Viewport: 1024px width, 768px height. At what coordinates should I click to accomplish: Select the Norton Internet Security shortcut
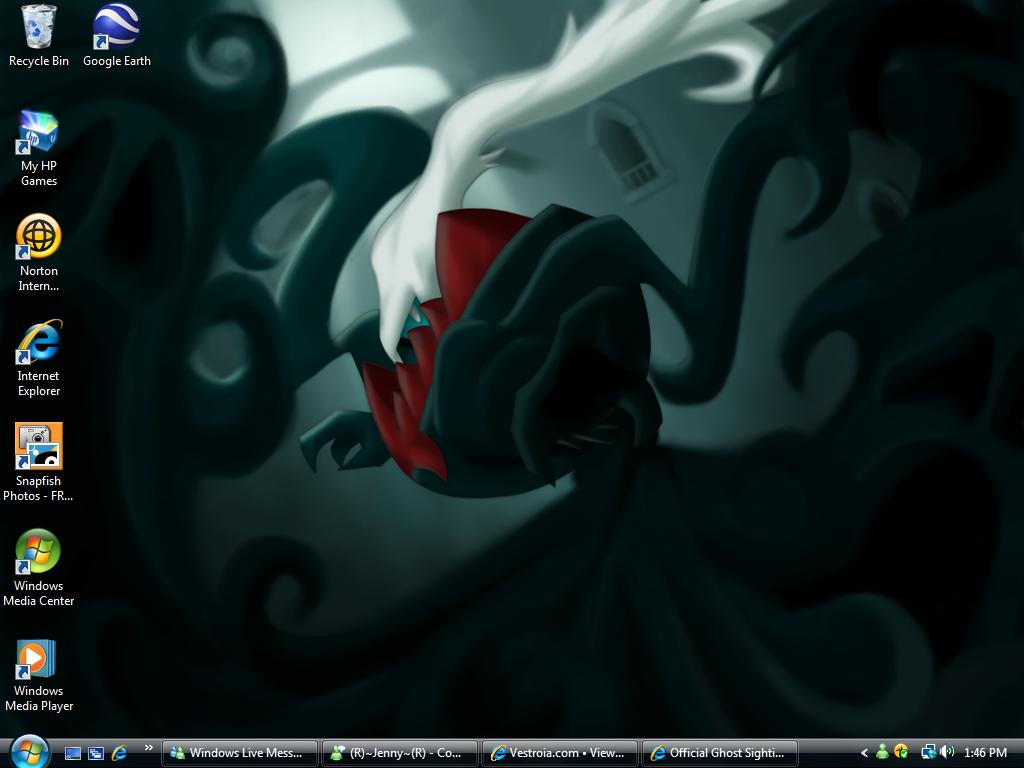[39, 253]
